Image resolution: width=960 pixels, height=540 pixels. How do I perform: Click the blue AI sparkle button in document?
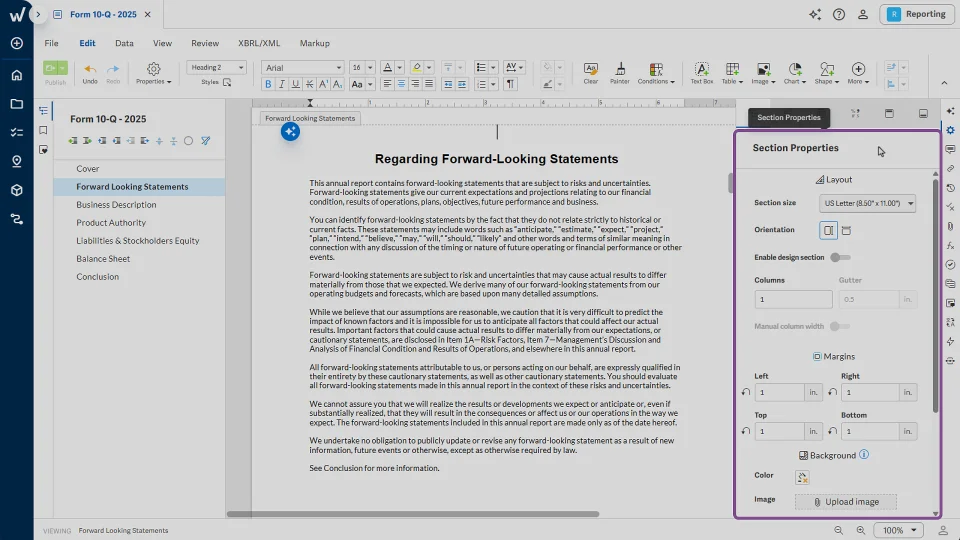tap(290, 131)
